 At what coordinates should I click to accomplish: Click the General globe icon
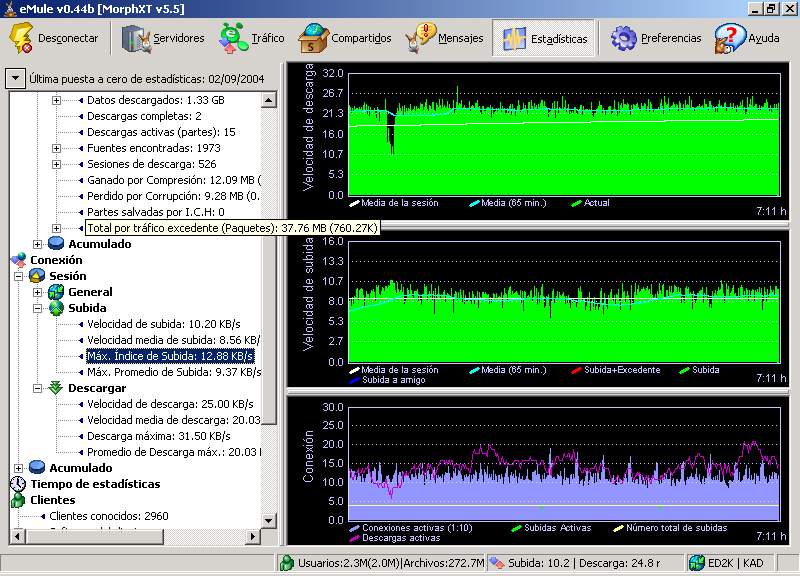(x=56, y=292)
